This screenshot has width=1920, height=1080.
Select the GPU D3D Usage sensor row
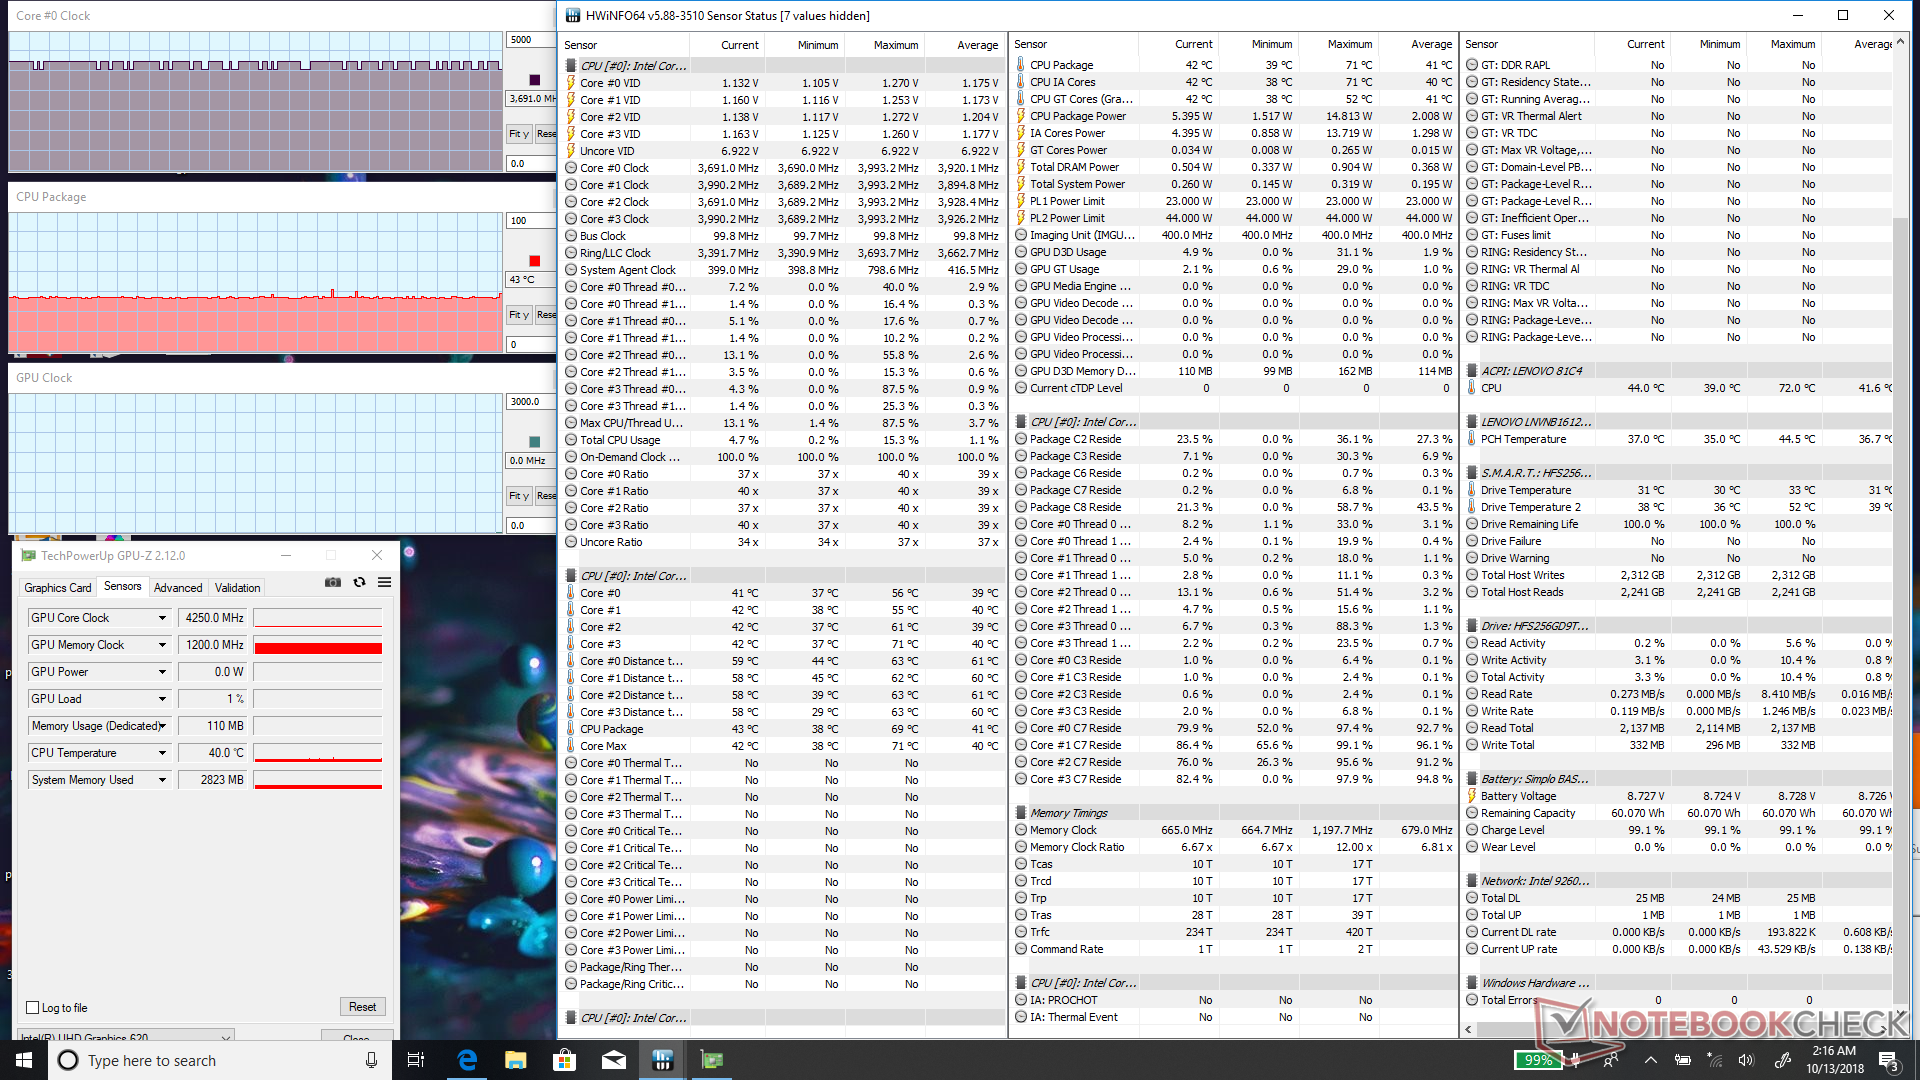pos(1233,252)
